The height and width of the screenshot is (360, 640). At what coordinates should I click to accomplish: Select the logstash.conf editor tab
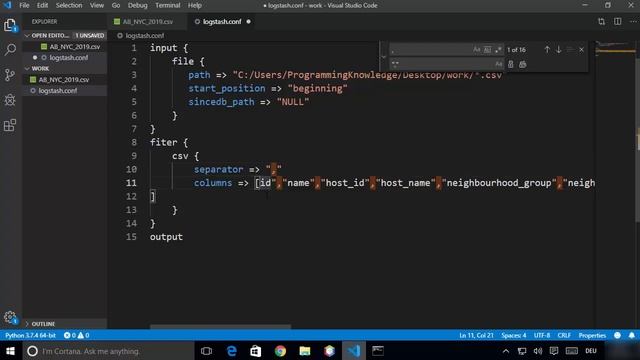tap(222, 22)
